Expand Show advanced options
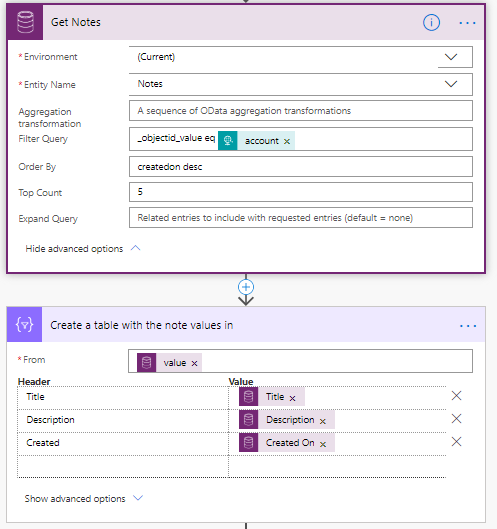Image resolution: width=497 pixels, height=529 pixels. (84, 498)
